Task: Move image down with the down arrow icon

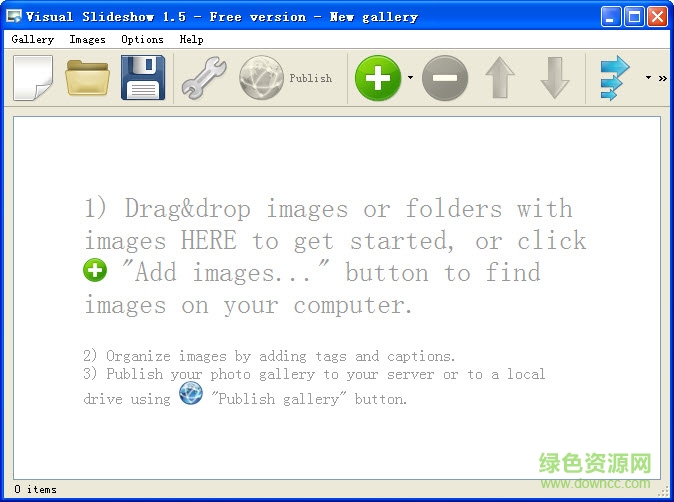Action: coord(554,78)
